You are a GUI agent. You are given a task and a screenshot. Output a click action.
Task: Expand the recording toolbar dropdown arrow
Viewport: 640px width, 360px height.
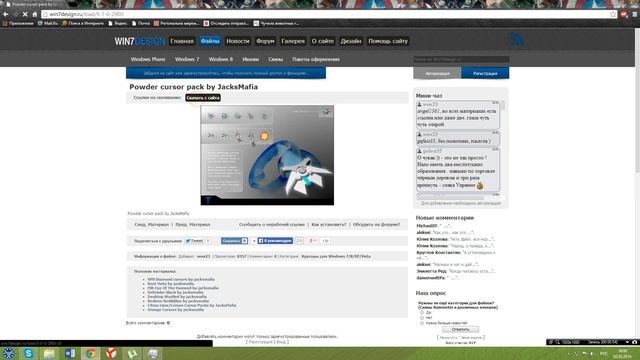click(627, 342)
